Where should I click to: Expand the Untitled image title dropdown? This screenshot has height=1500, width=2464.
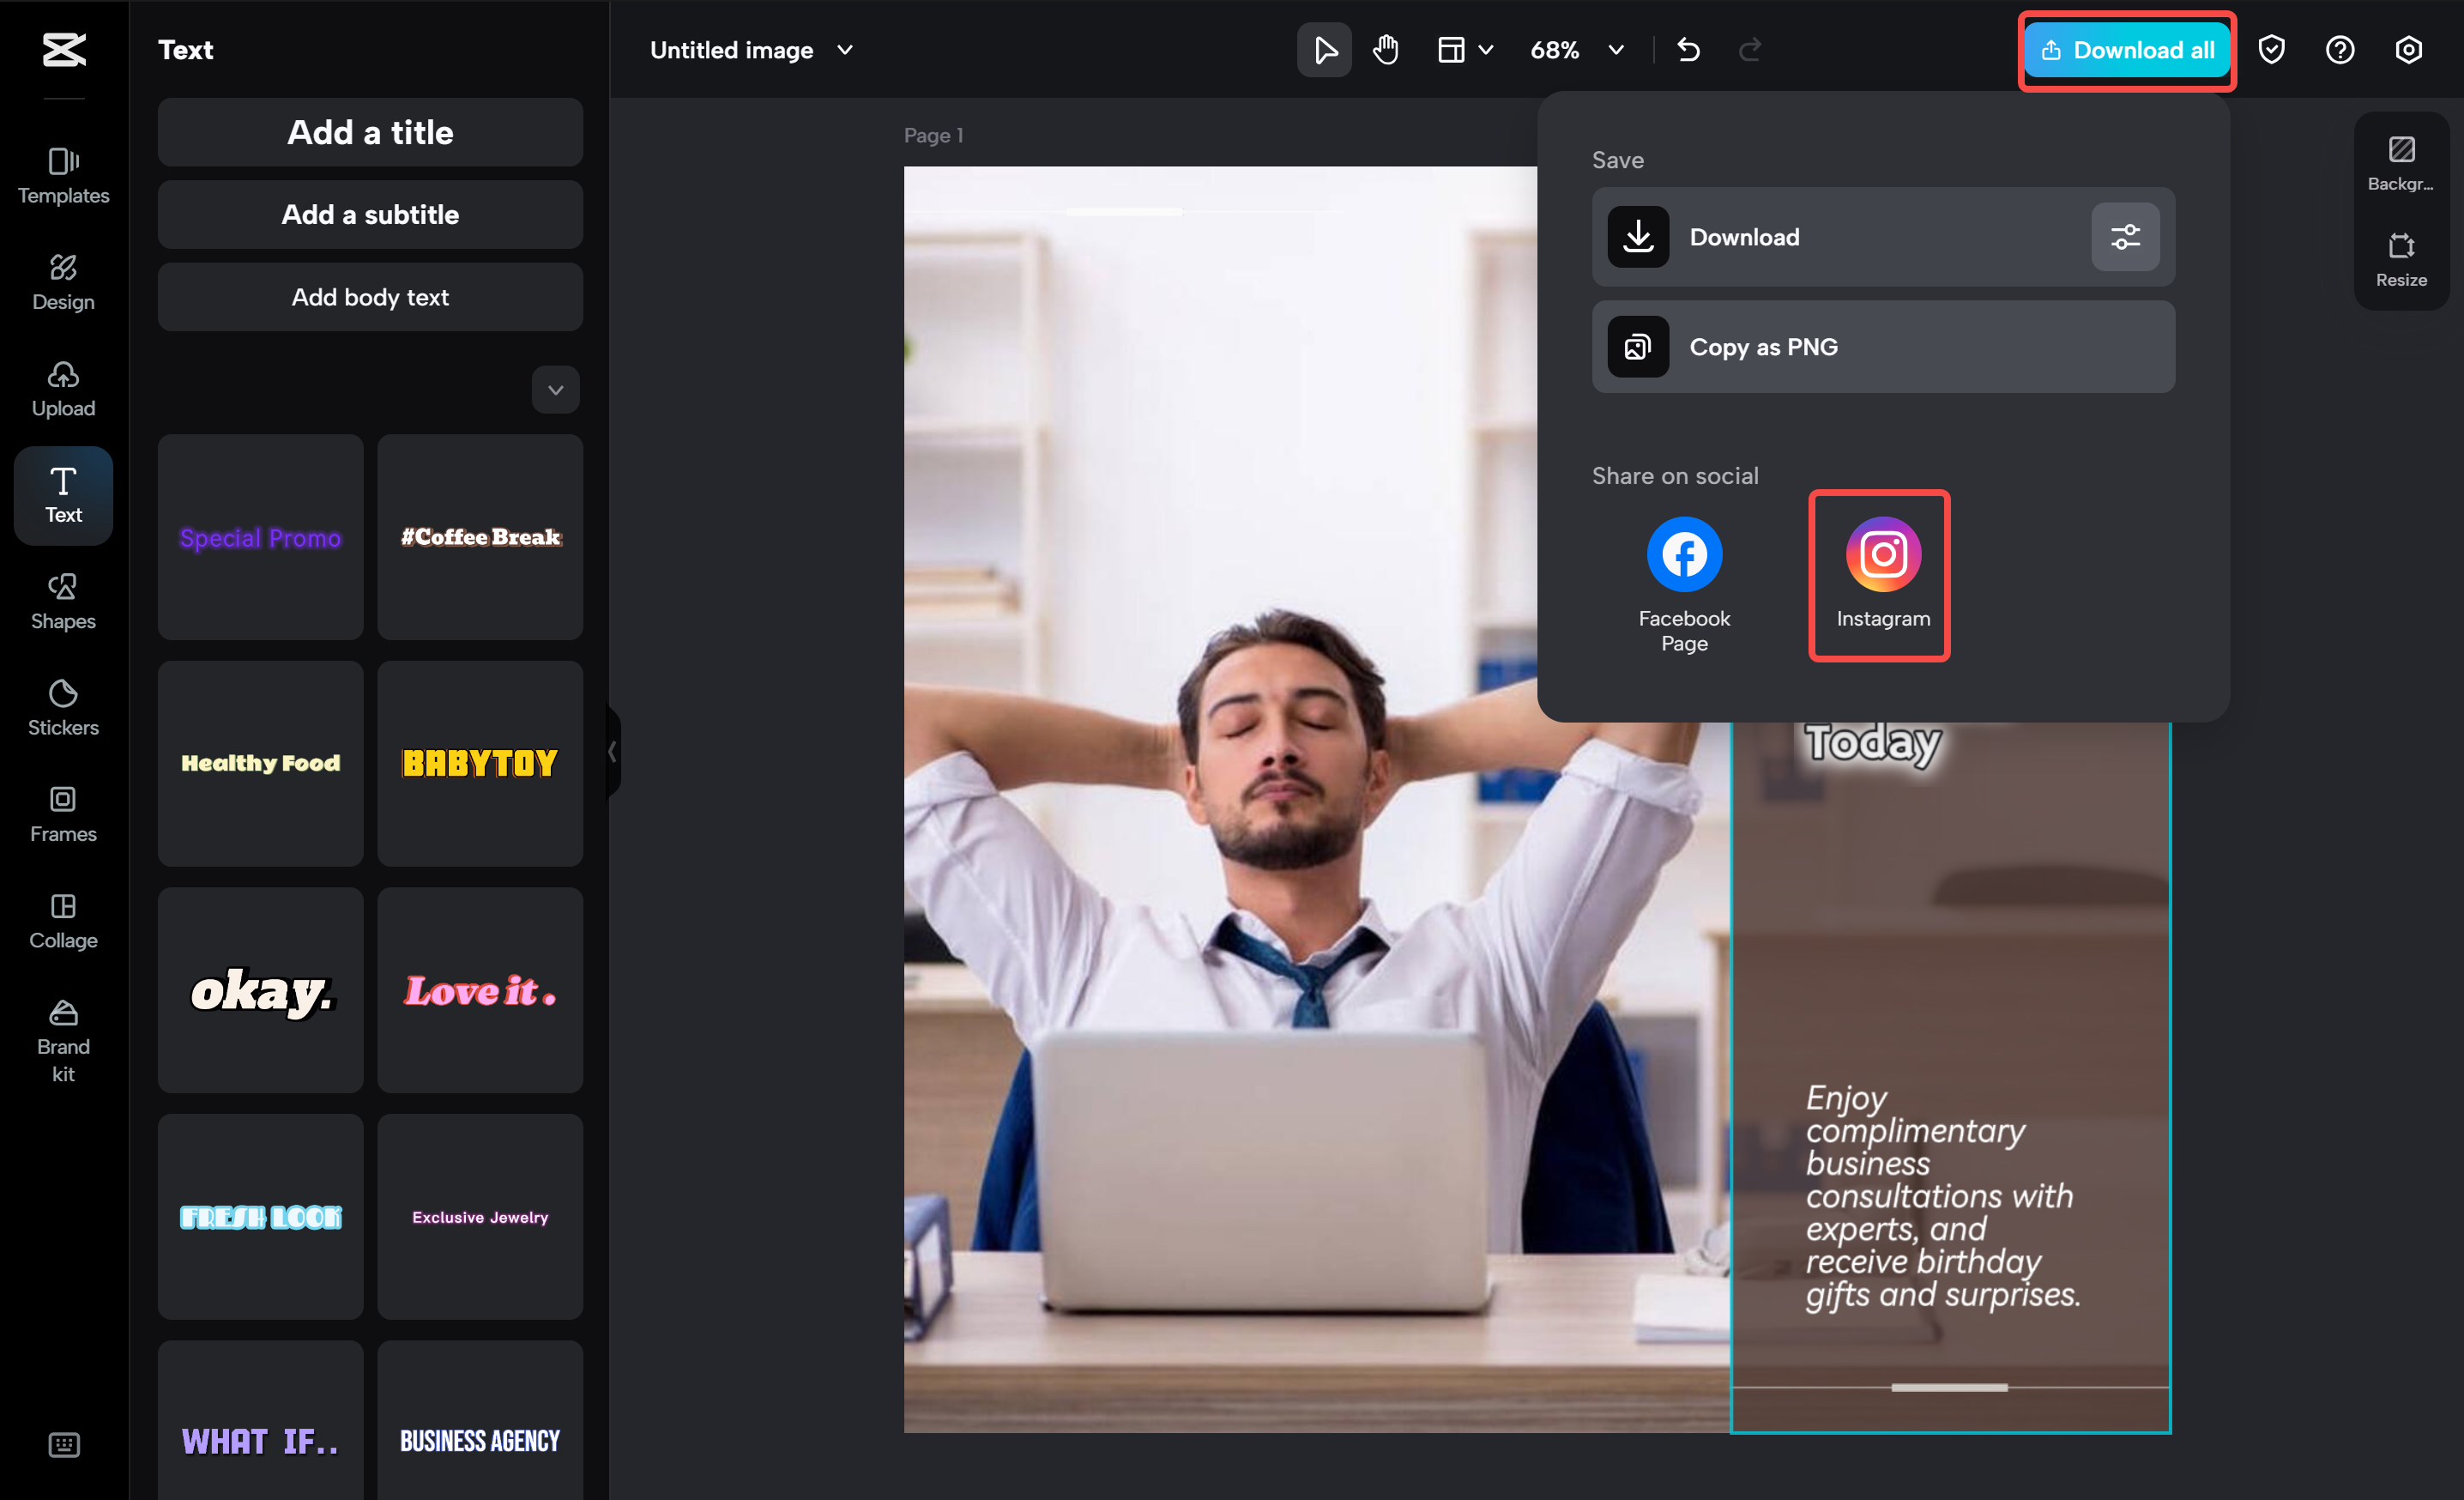pos(845,49)
